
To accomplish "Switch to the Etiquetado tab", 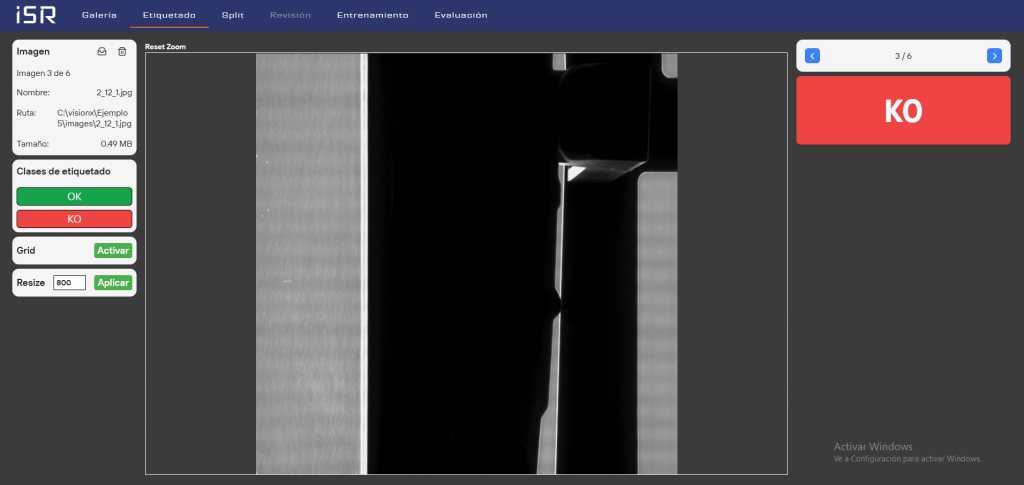I will pos(169,15).
